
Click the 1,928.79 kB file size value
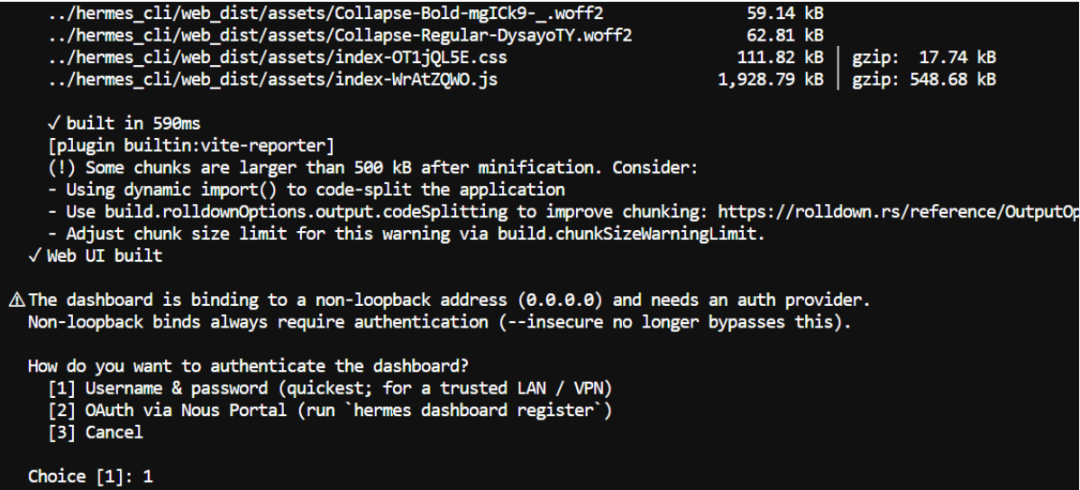click(x=771, y=80)
